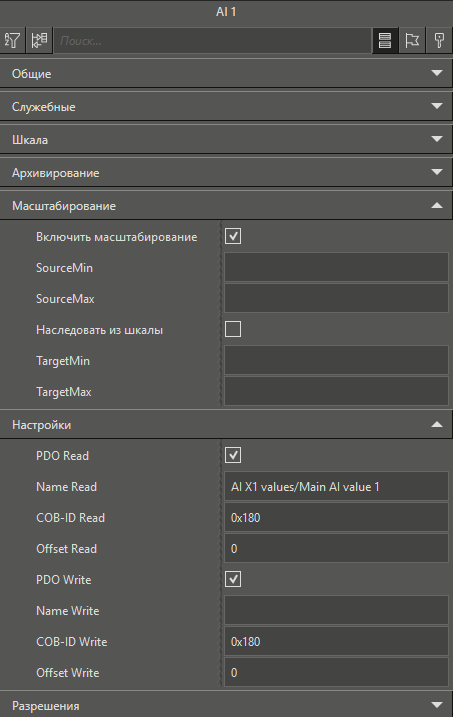Click the Offset Write label
The height and width of the screenshot is (717, 453).
pyautogui.click(x=68, y=673)
